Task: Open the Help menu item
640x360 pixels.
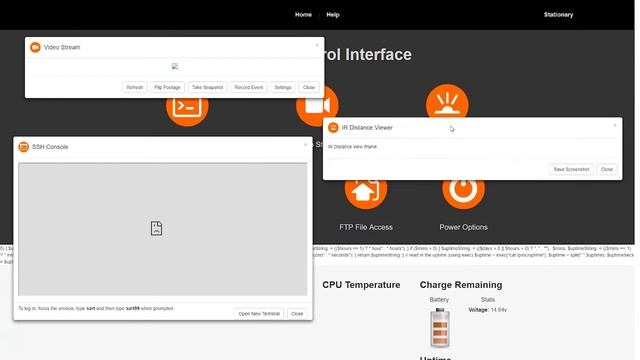Action: click(x=333, y=15)
